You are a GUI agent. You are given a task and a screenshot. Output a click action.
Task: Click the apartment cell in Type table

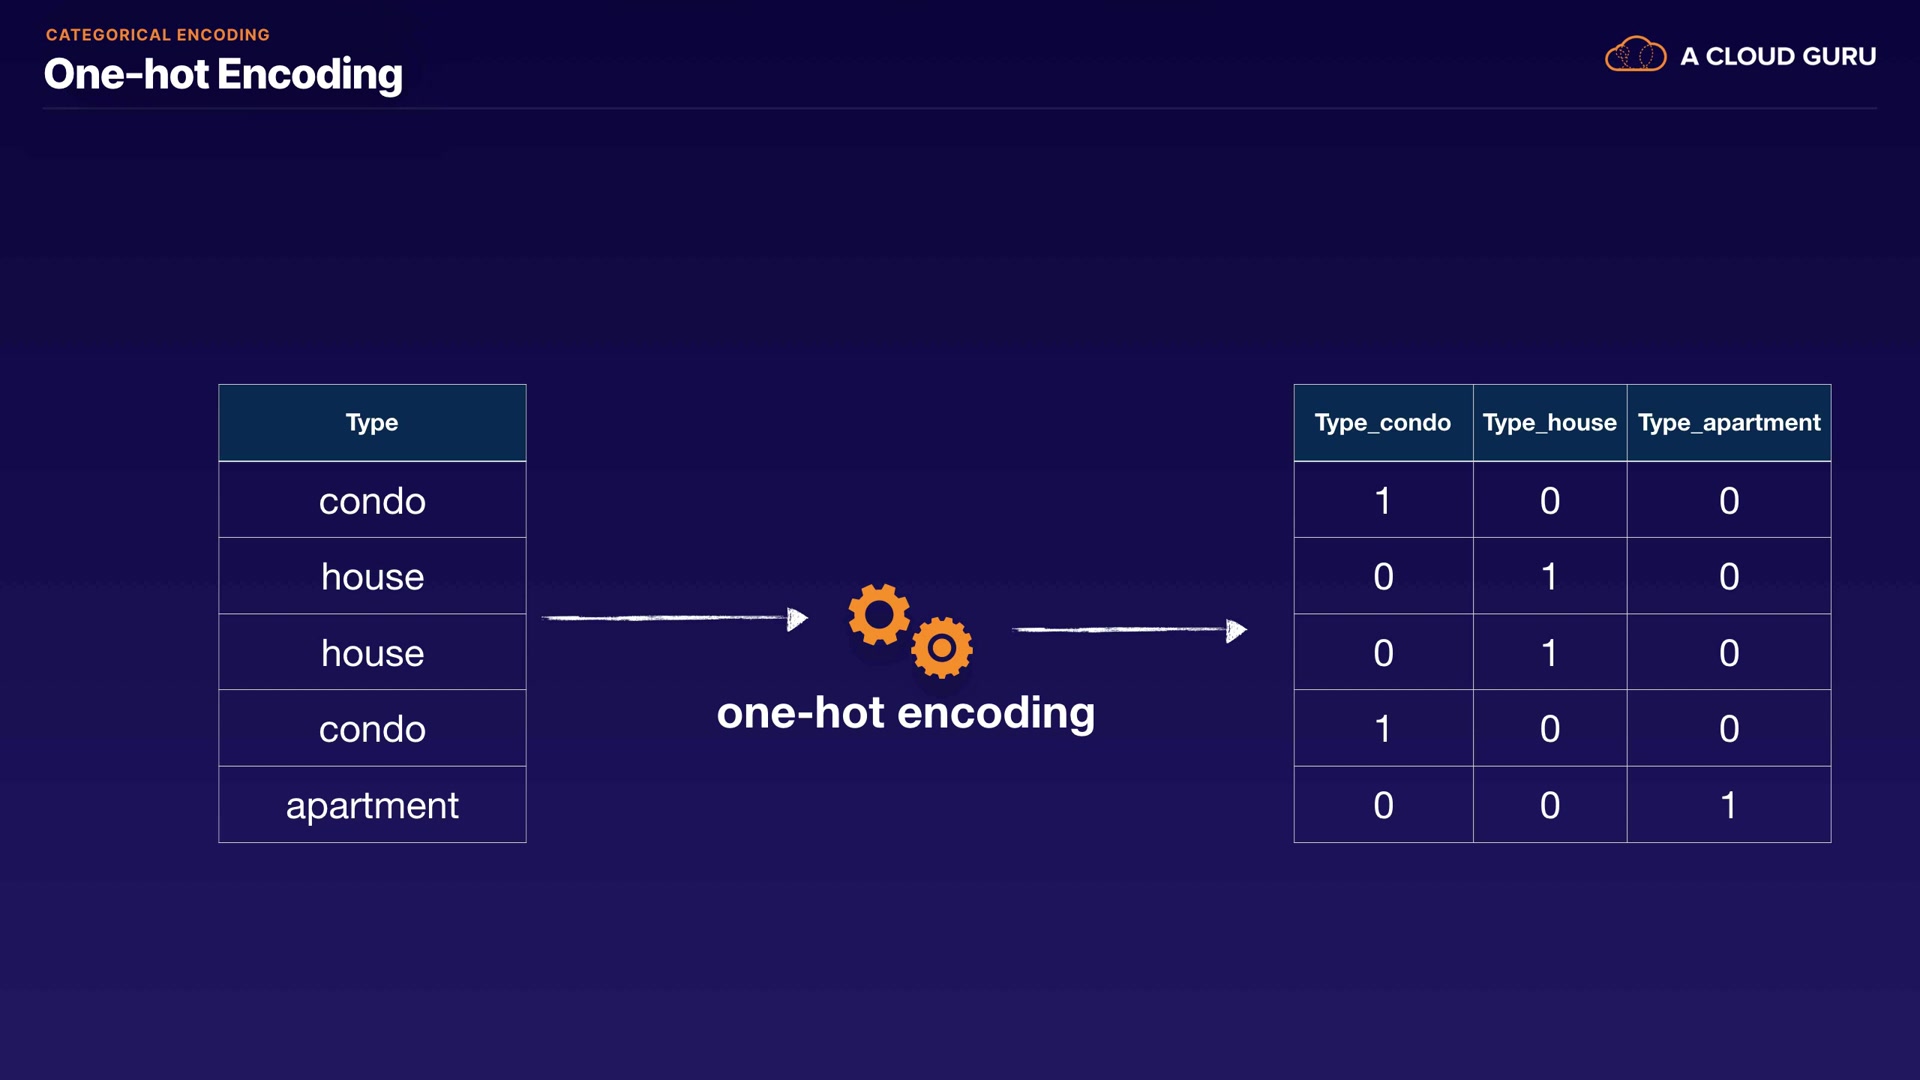click(x=372, y=805)
